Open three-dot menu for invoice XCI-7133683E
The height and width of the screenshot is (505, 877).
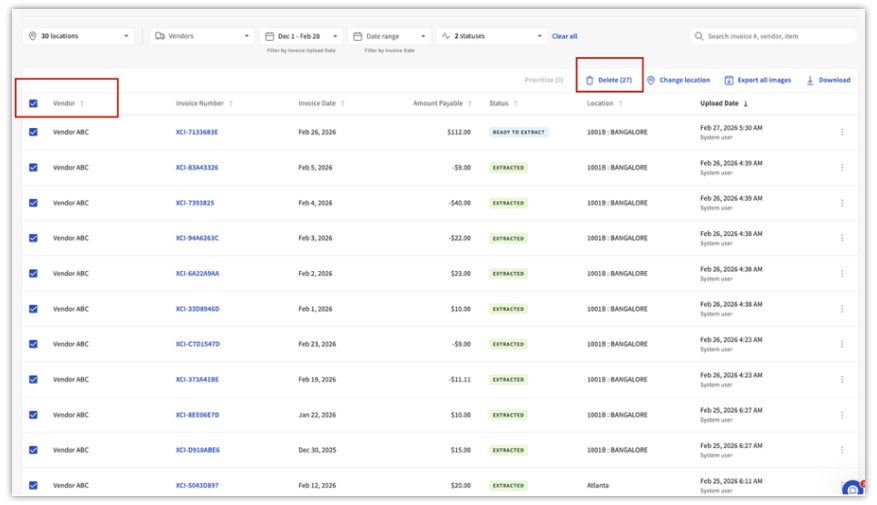[x=842, y=132]
